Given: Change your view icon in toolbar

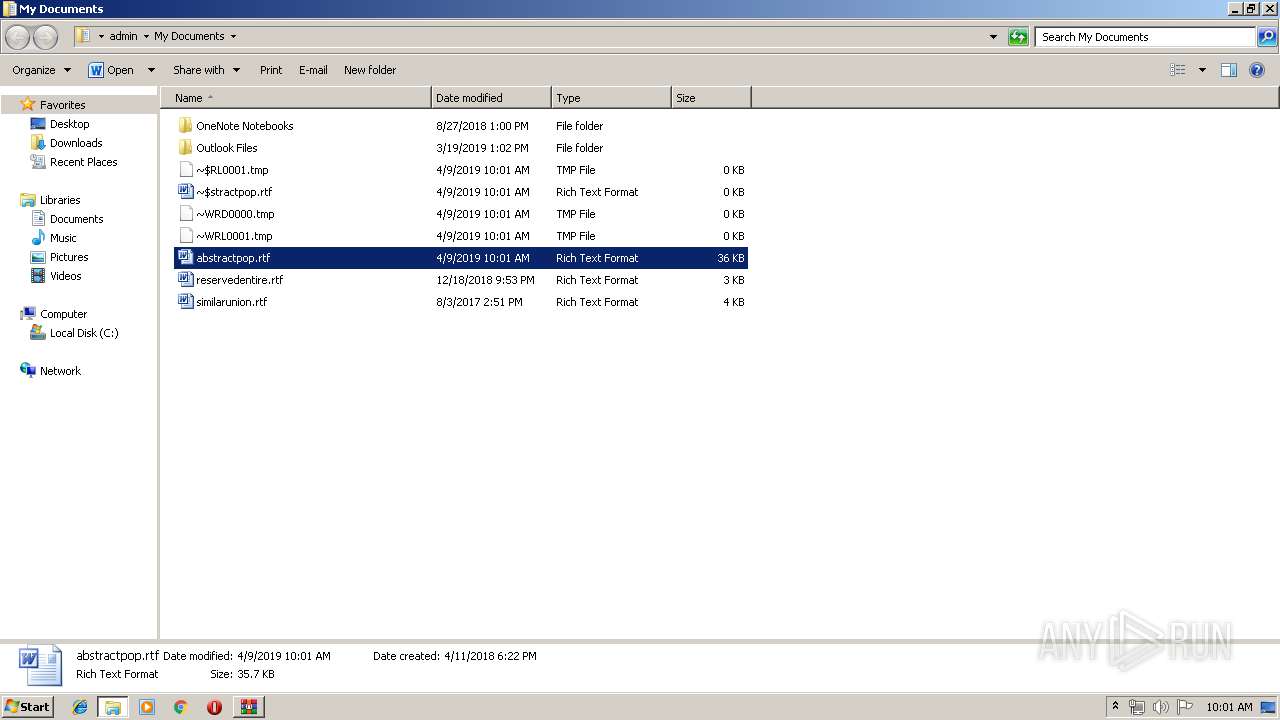Looking at the screenshot, I should click(x=1178, y=70).
